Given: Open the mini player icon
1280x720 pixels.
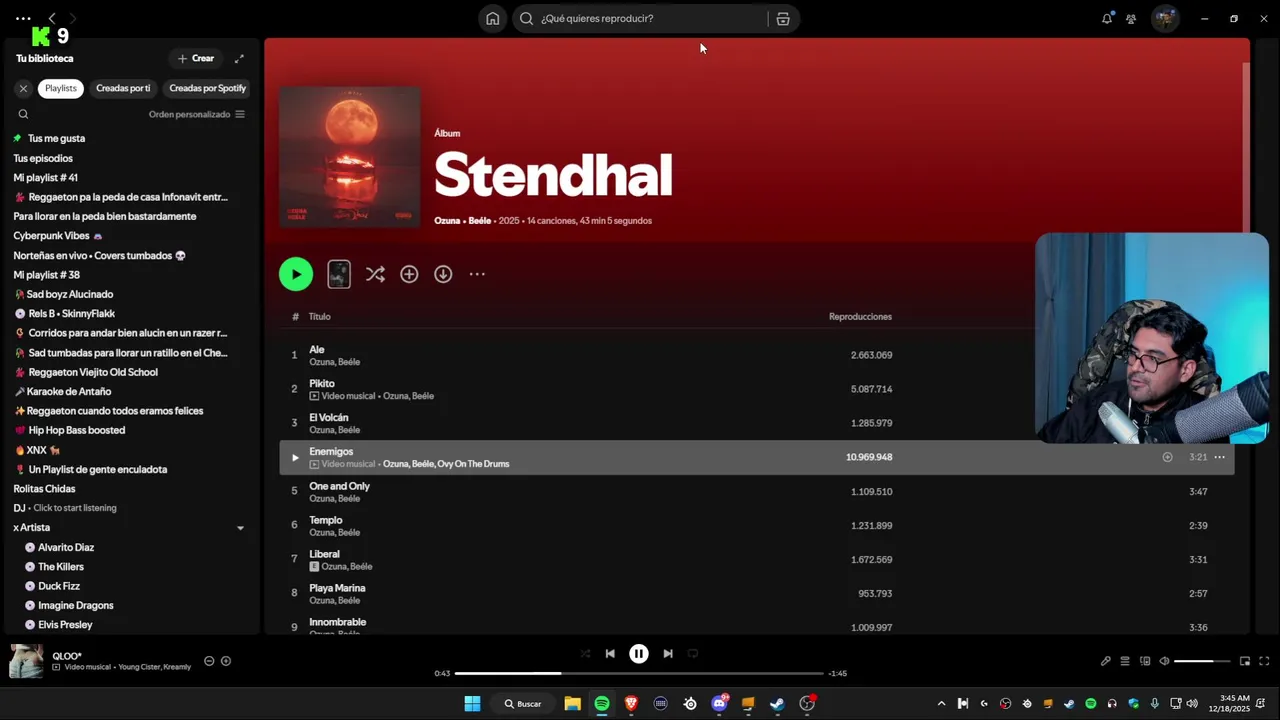Looking at the screenshot, I should (x=1245, y=661).
